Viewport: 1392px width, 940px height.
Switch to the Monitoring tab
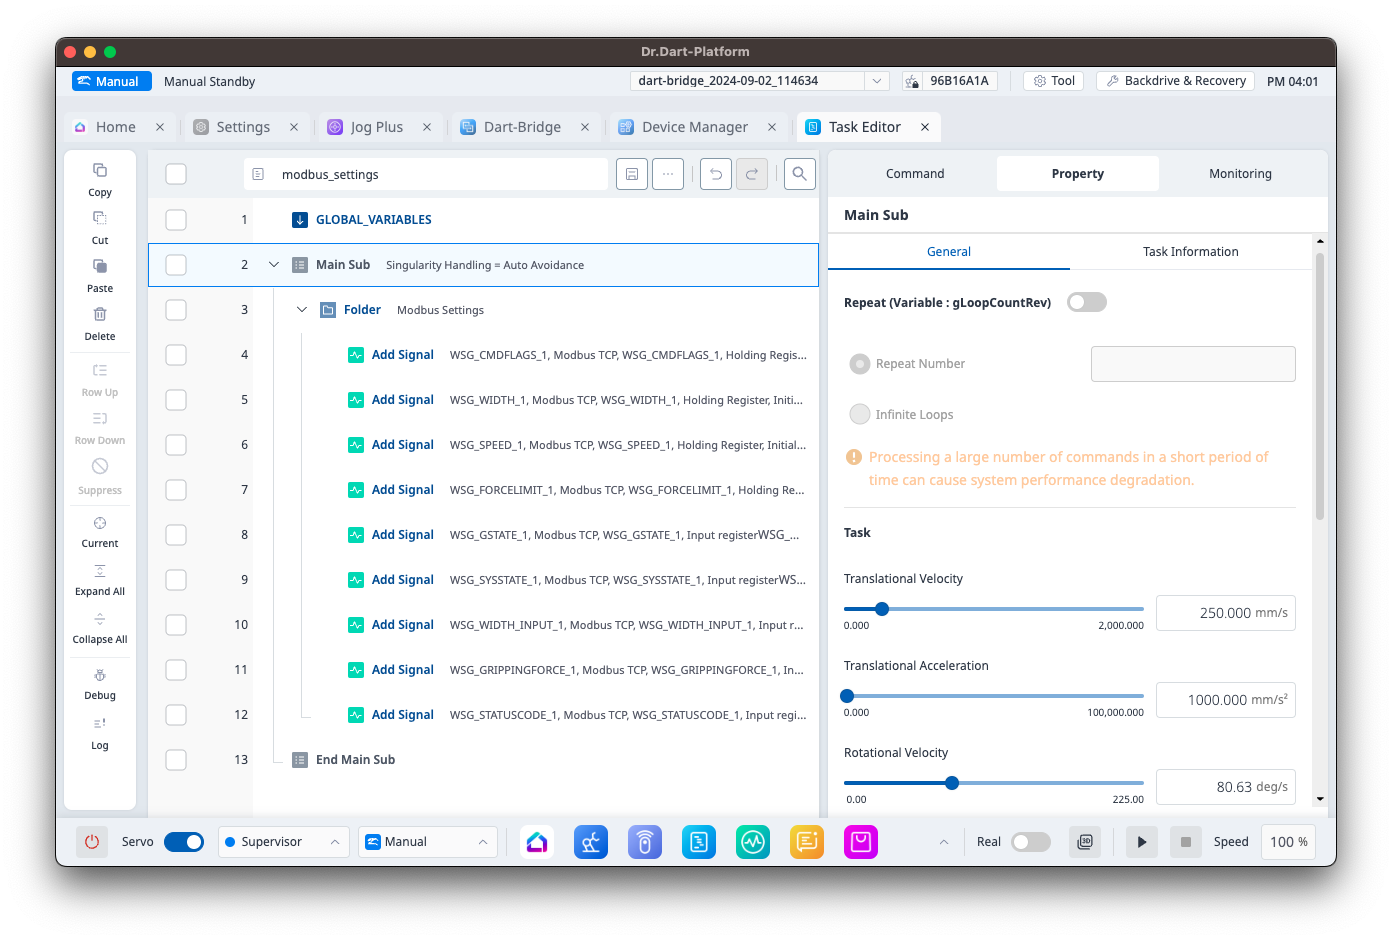click(1240, 174)
